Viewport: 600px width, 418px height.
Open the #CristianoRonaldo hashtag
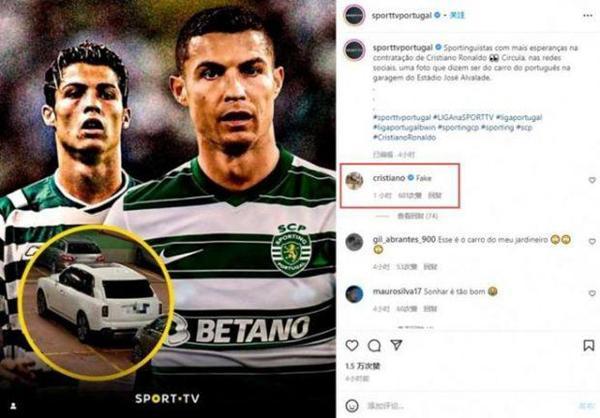click(404, 137)
